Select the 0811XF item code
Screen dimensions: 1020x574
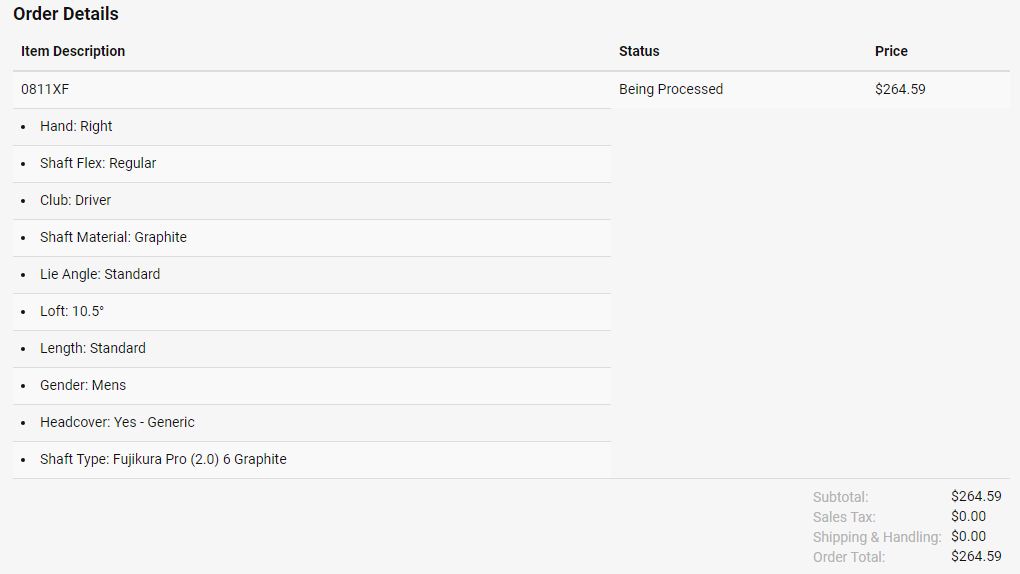click(45, 89)
